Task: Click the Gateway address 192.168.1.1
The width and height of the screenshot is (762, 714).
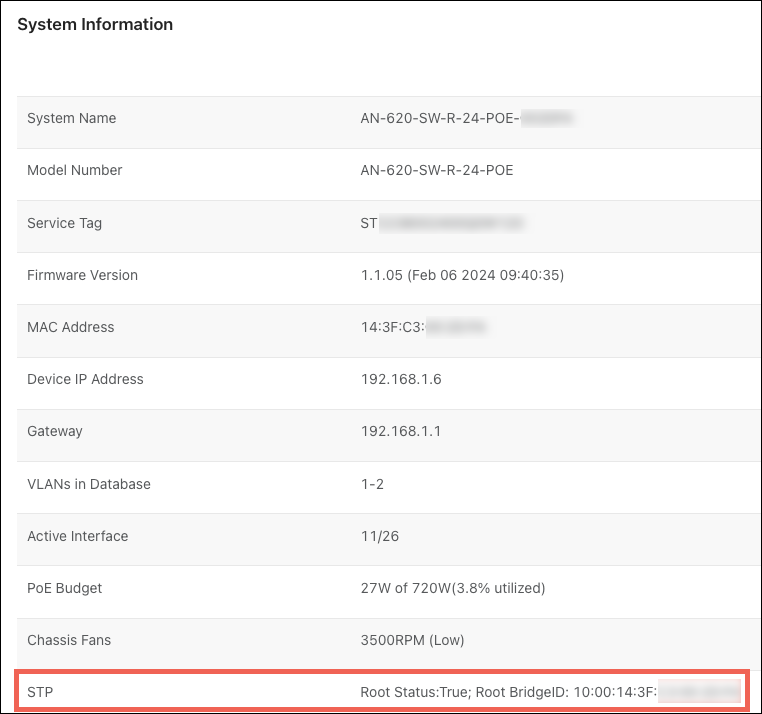Action: pyautogui.click(x=400, y=431)
